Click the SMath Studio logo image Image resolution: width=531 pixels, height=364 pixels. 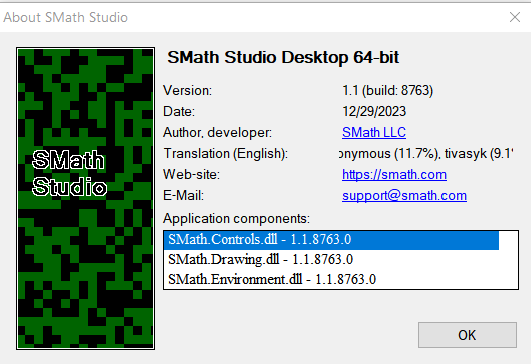coord(85,198)
